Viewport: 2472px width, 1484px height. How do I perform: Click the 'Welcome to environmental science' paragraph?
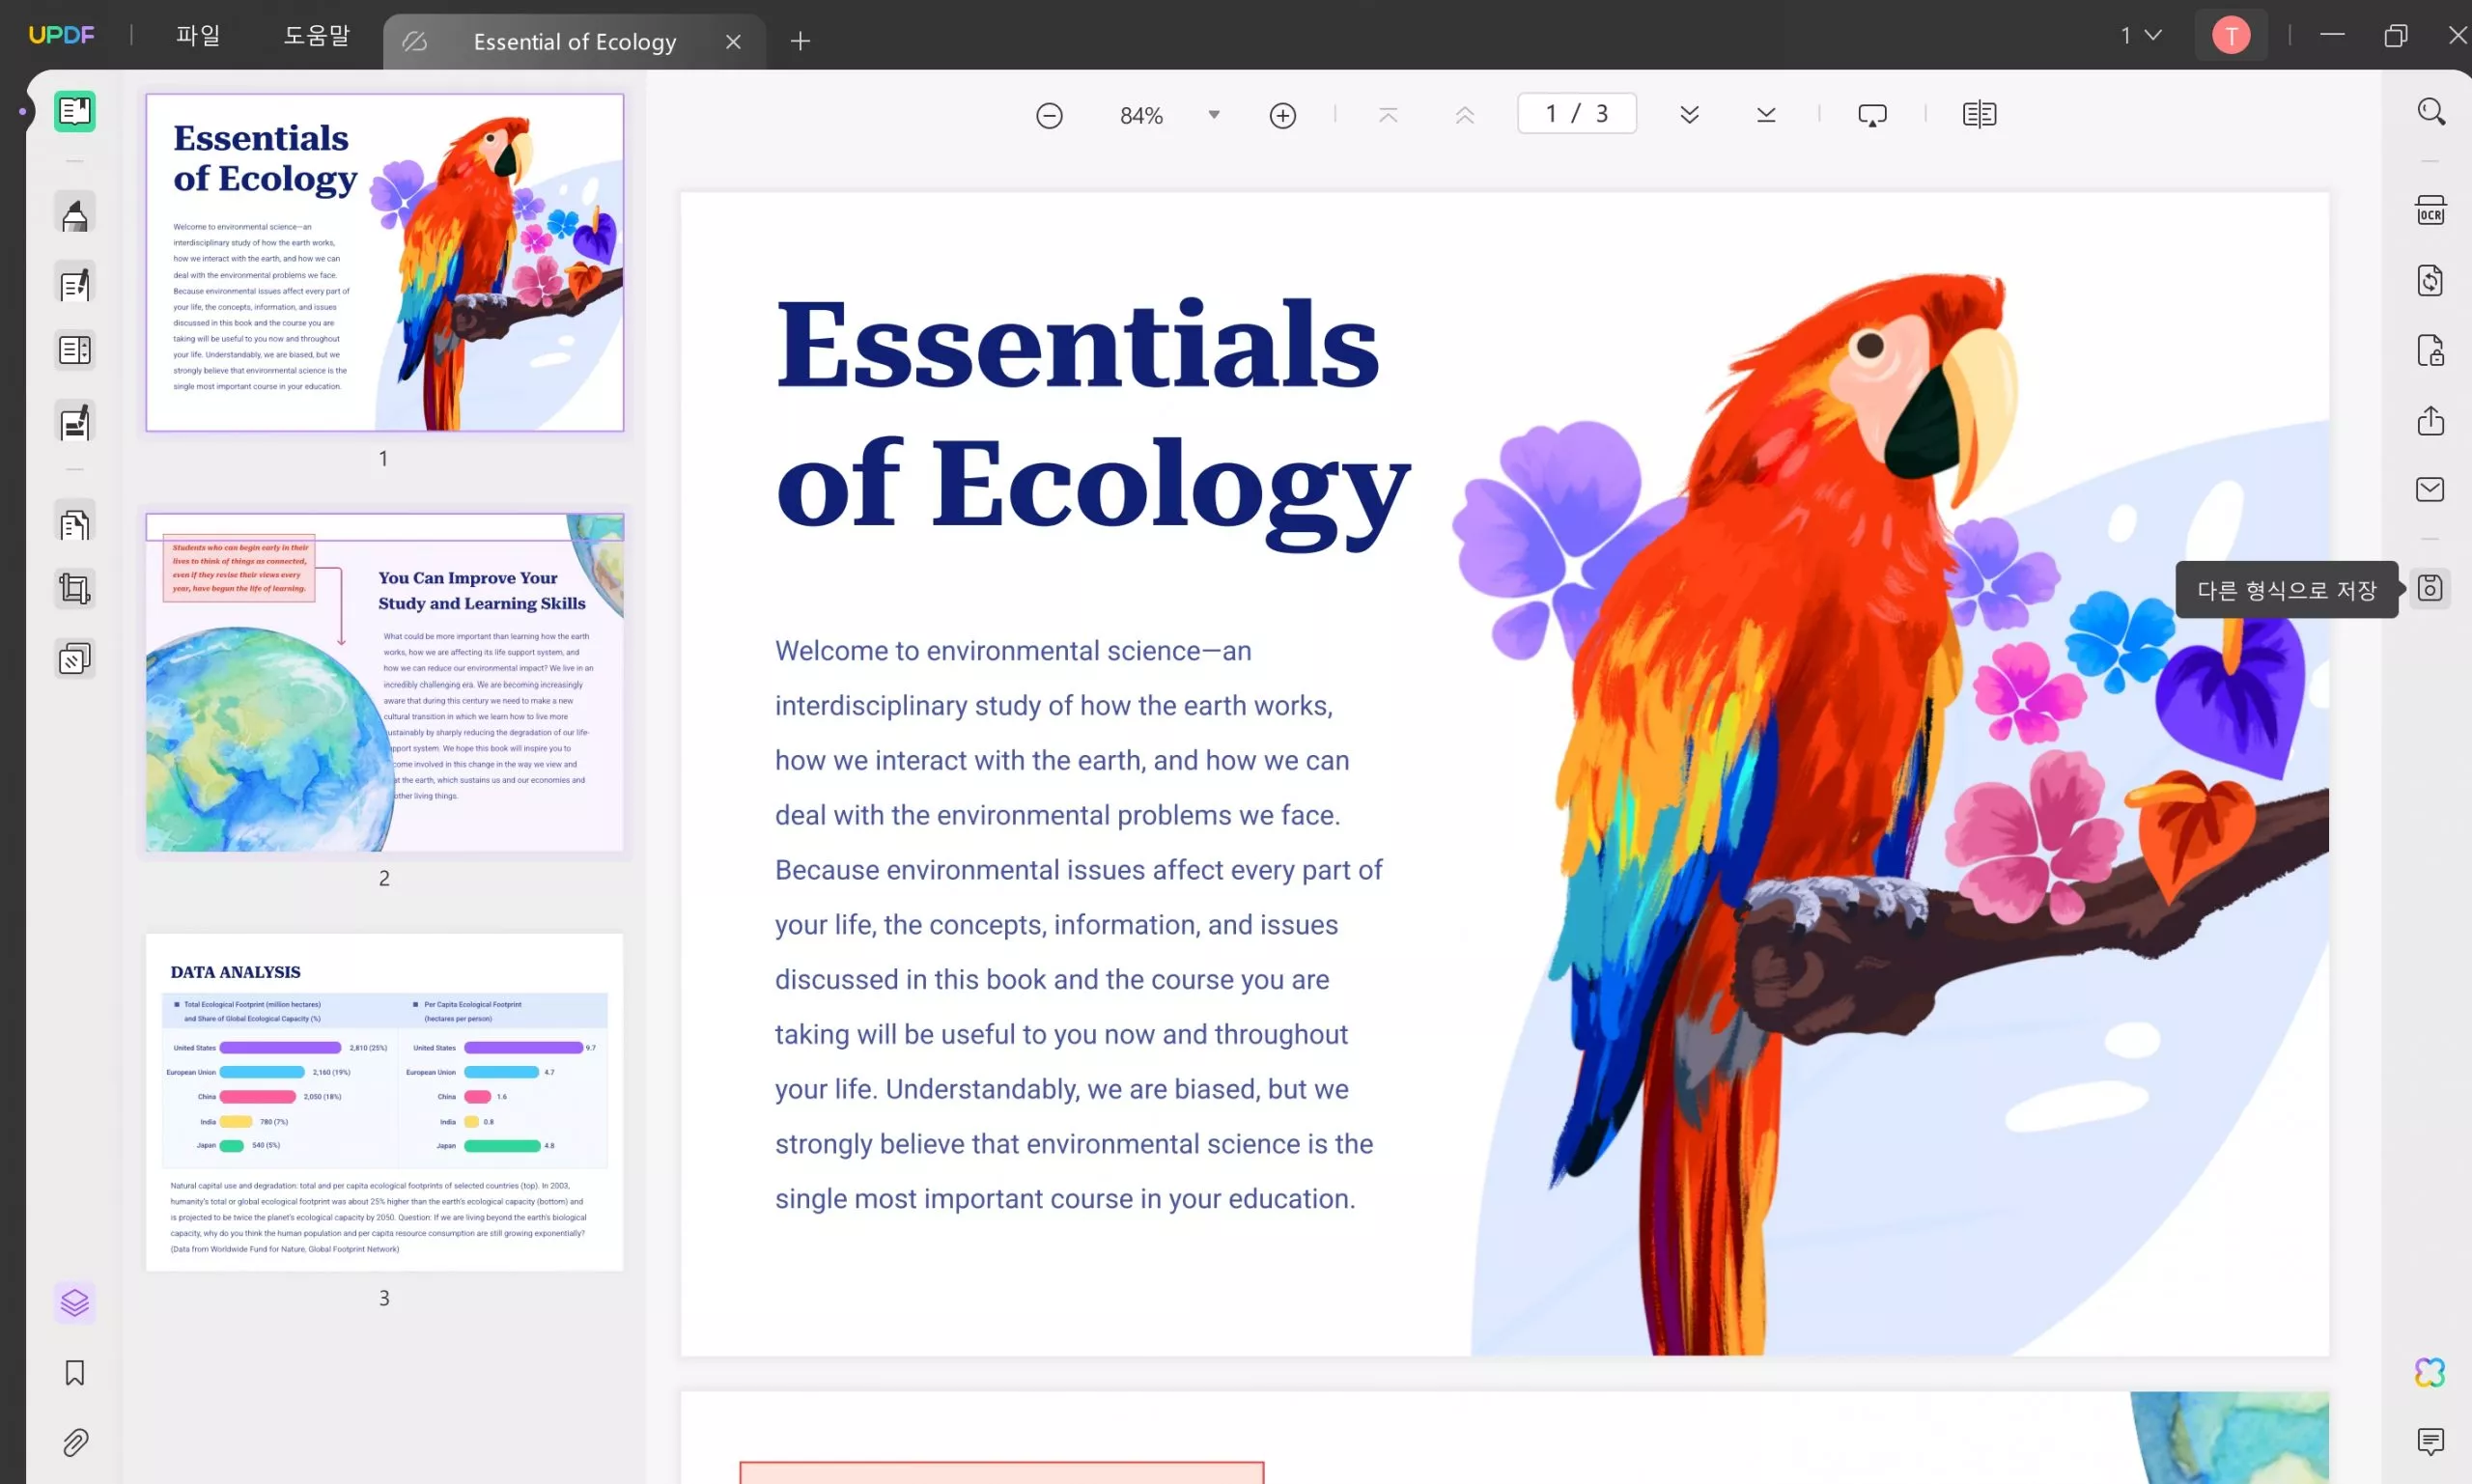(1079, 924)
